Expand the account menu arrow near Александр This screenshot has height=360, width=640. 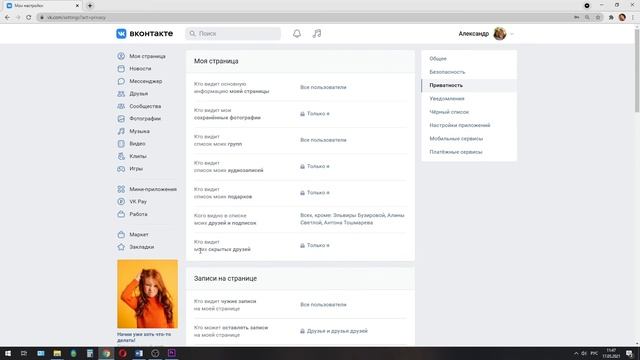coord(512,34)
